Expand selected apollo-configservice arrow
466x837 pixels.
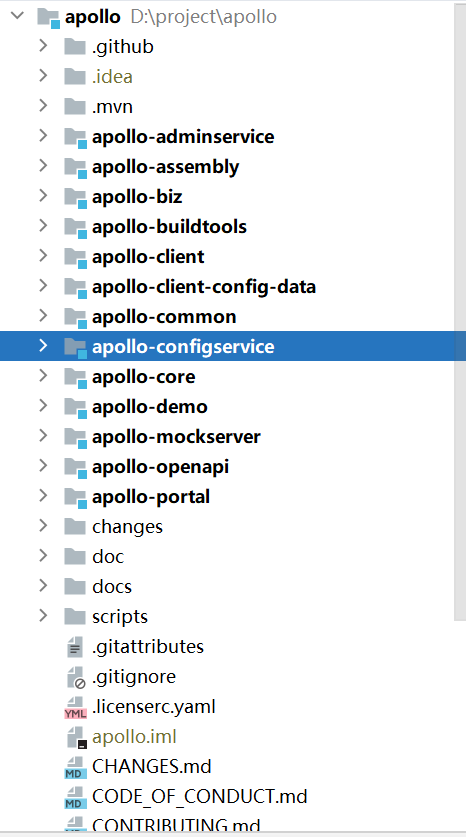point(43,346)
